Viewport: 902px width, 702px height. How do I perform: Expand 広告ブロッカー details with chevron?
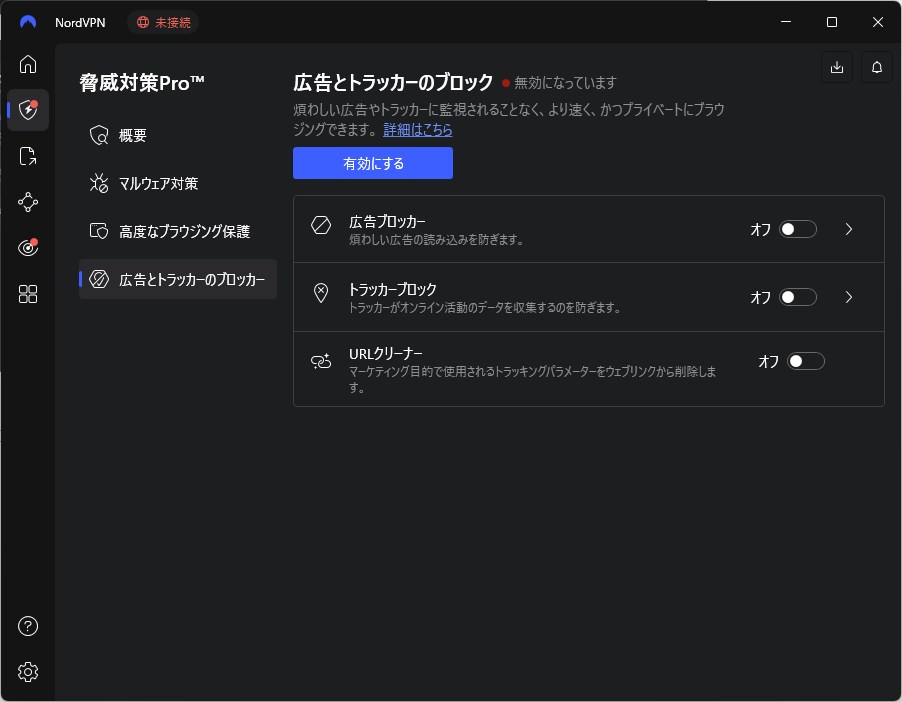[849, 229]
